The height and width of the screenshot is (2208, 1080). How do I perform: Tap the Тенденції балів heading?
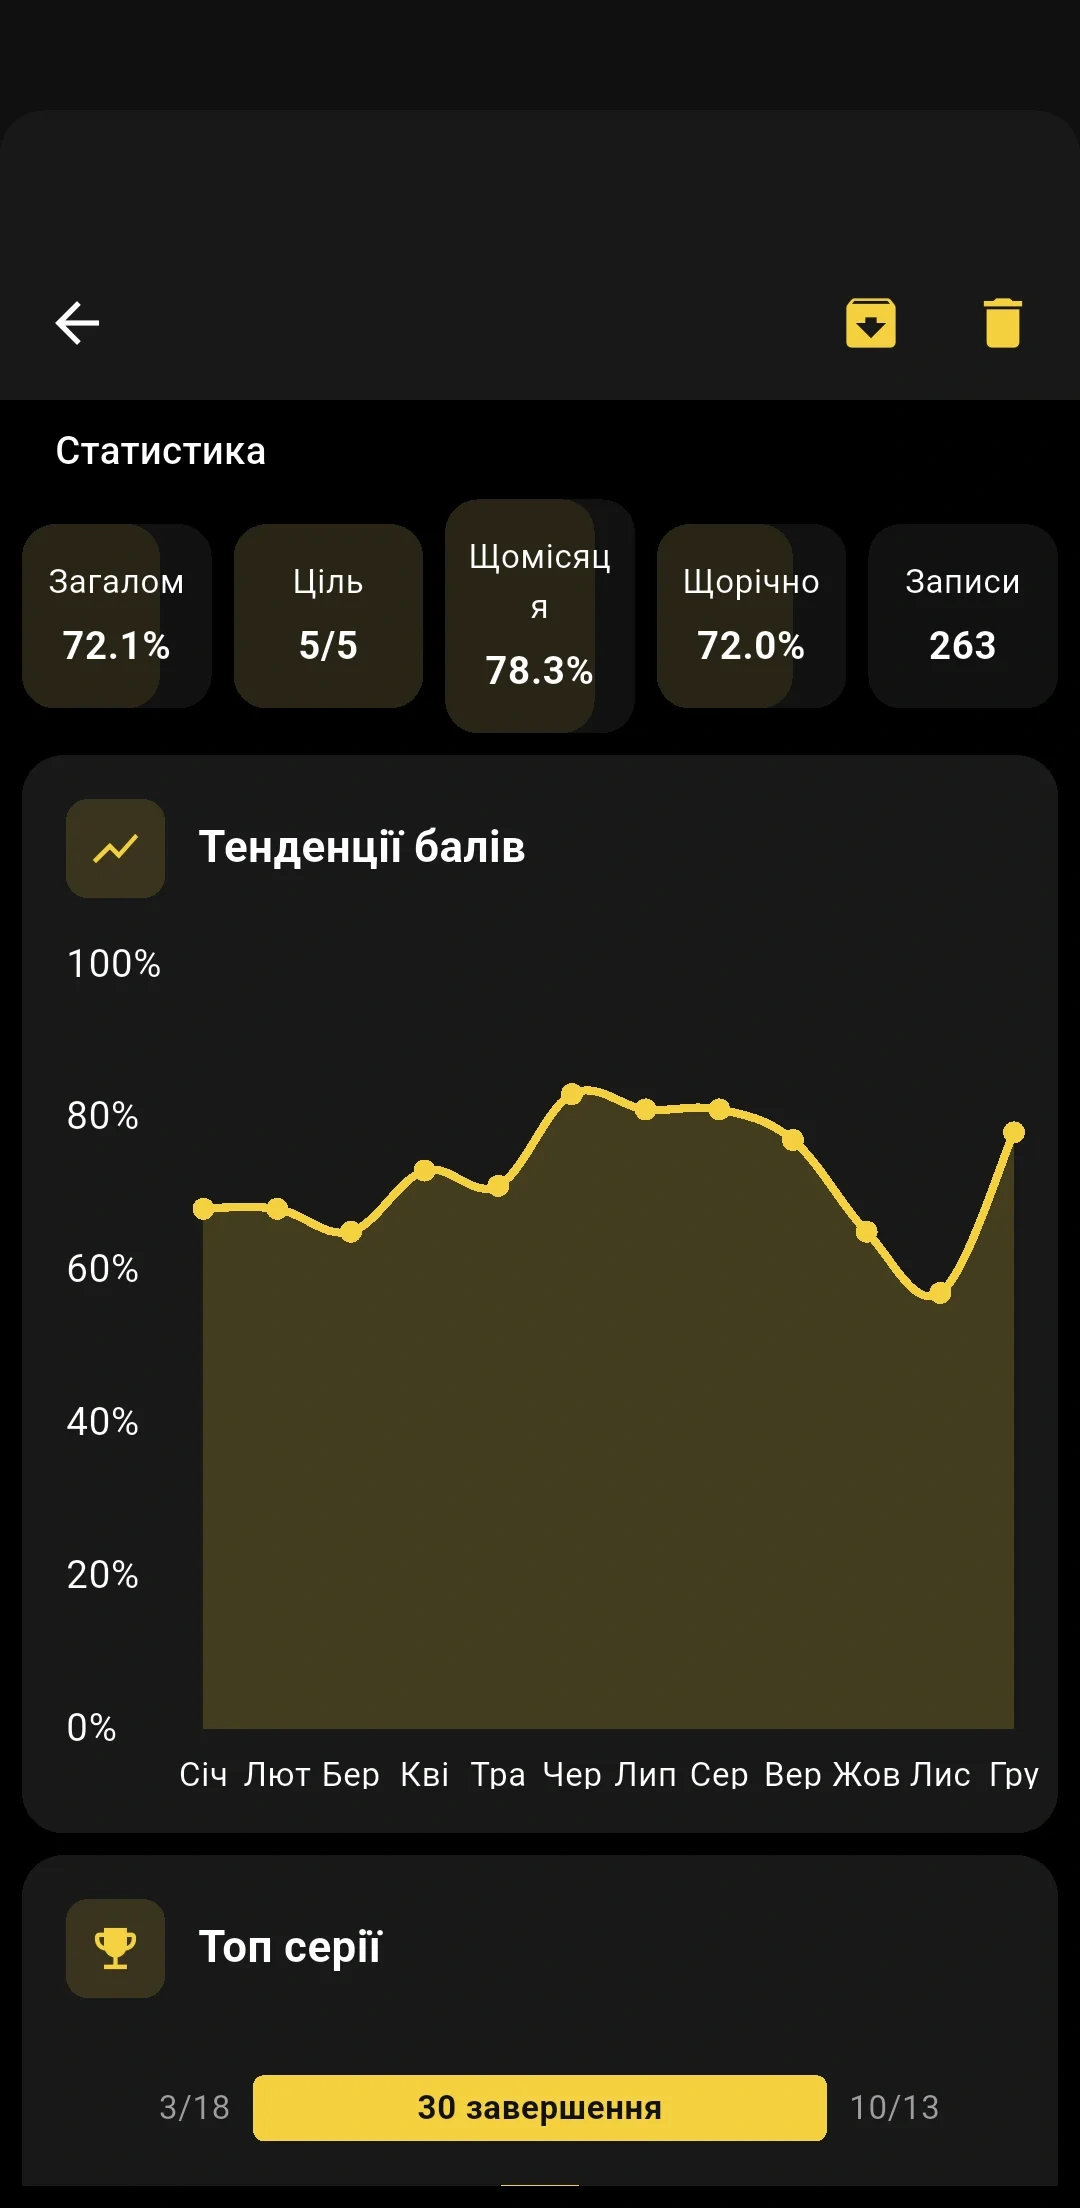(x=361, y=847)
